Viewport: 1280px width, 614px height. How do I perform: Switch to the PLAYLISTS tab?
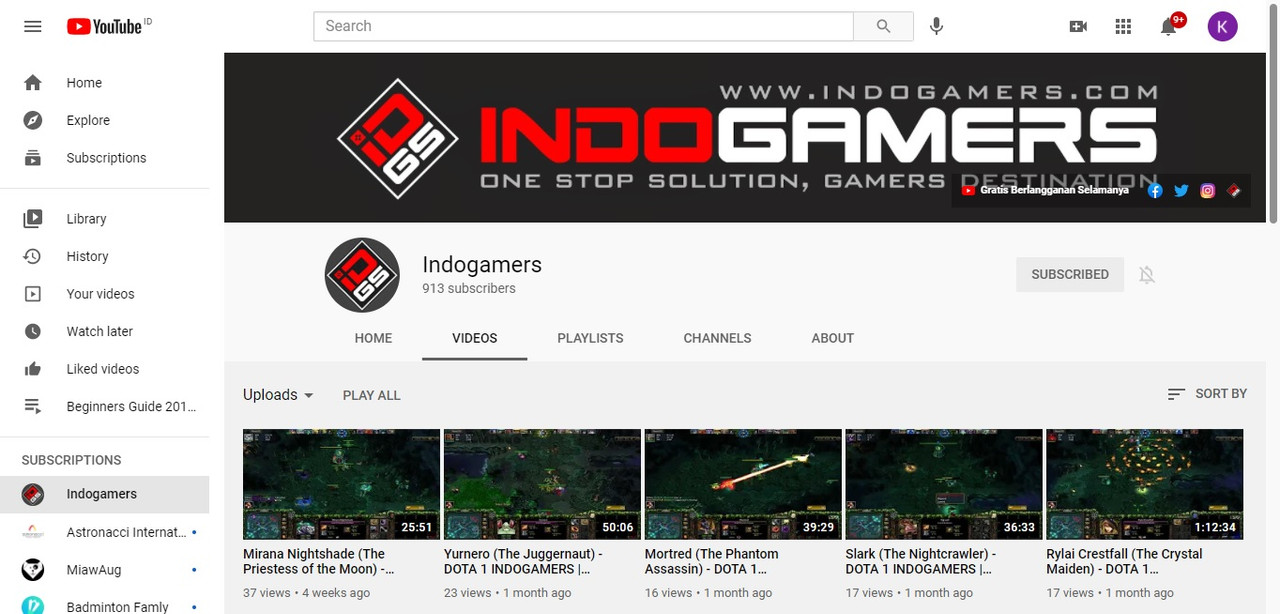coord(590,338)
